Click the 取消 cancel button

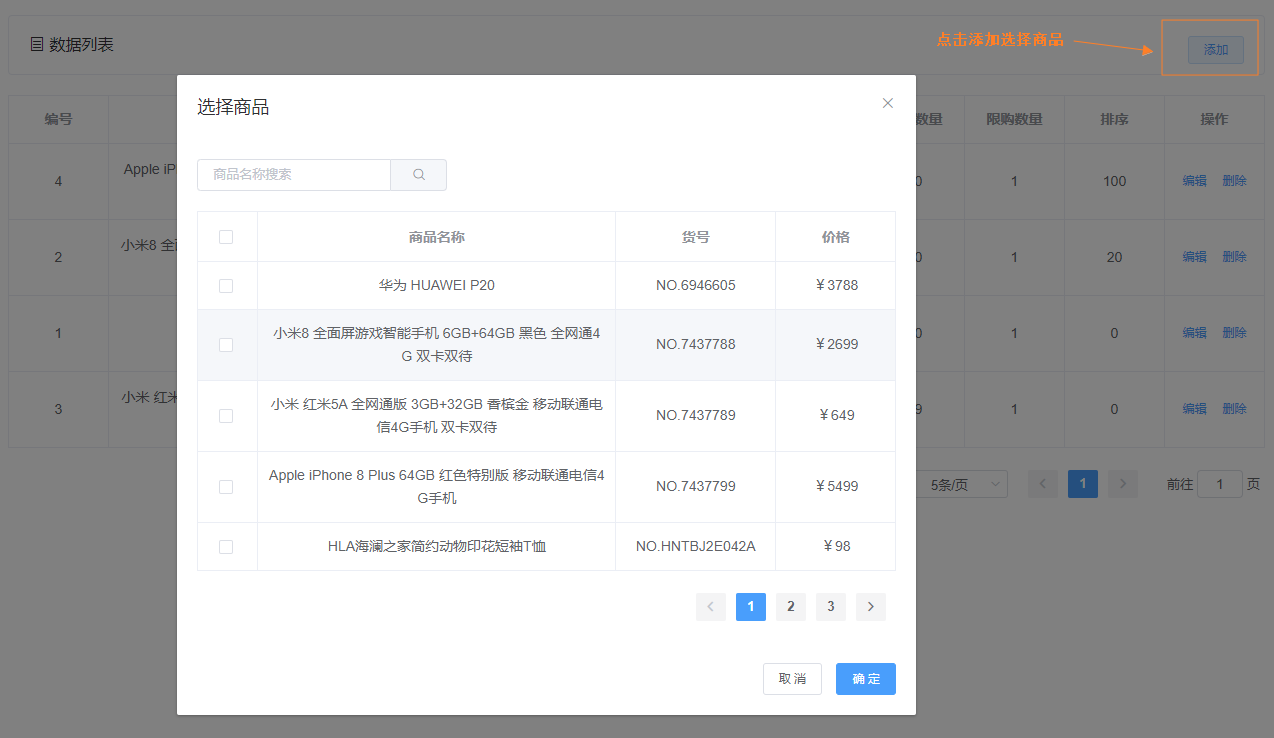pyautogui.click(x=792, y=678)
